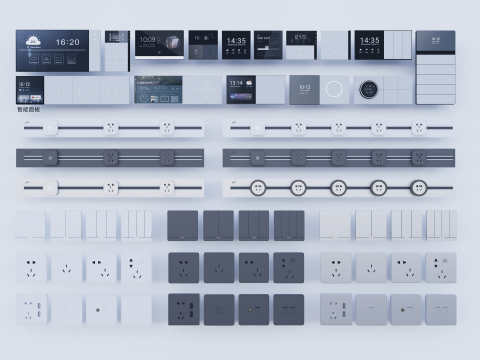Select the grey 10:12 clock panel
This screenshot has height=360, width=480.
click(x=304, y=90)
